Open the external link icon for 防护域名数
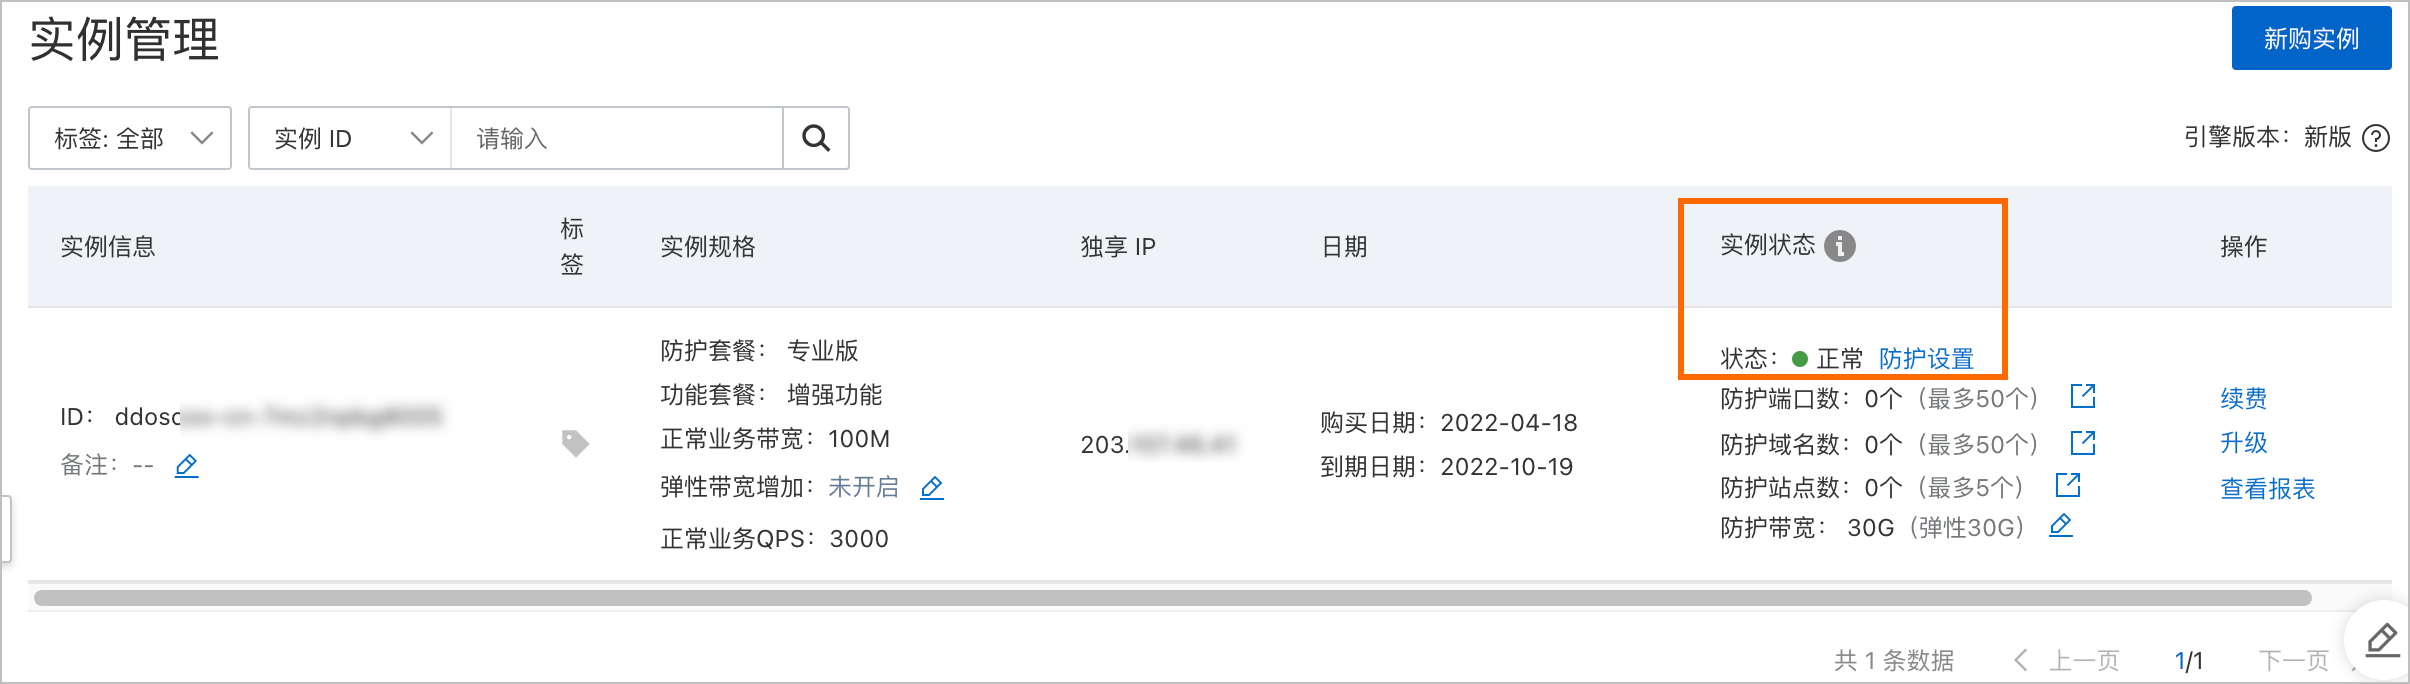The image size is (2410, 684). (x=2084, y=443)
